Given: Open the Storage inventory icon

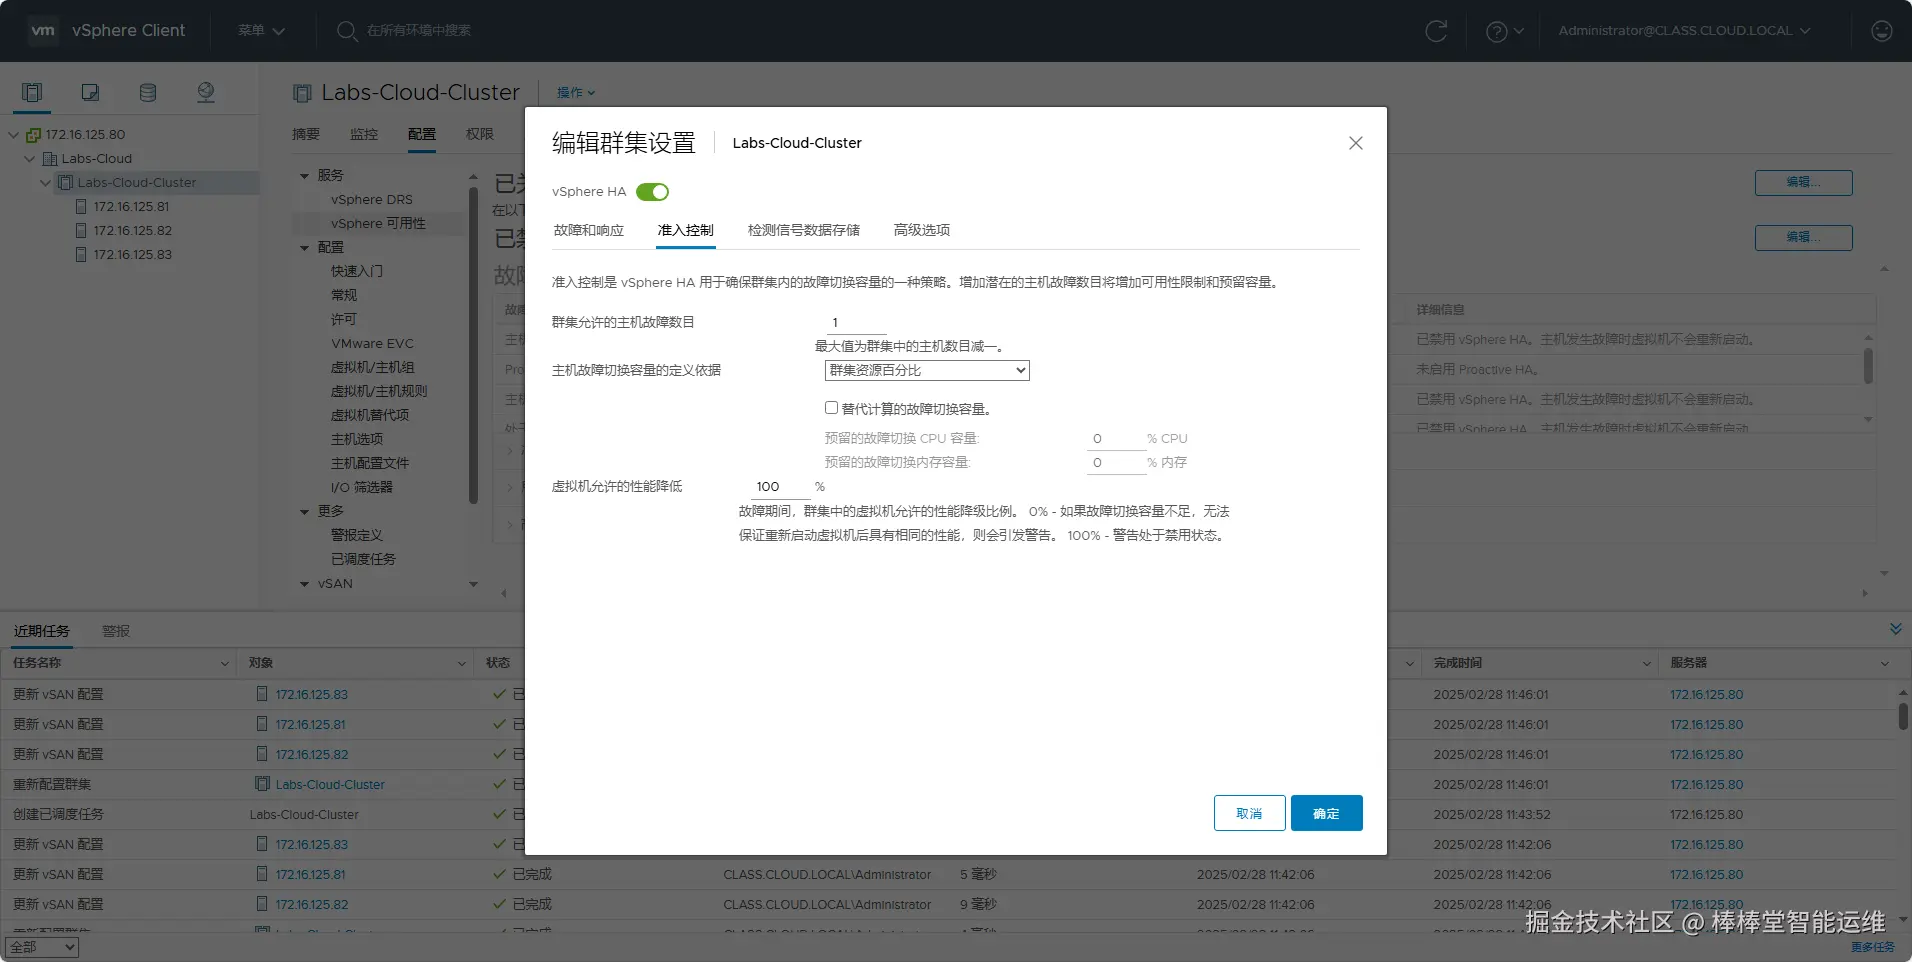Looking at the screenshot, I should [148, 93].
